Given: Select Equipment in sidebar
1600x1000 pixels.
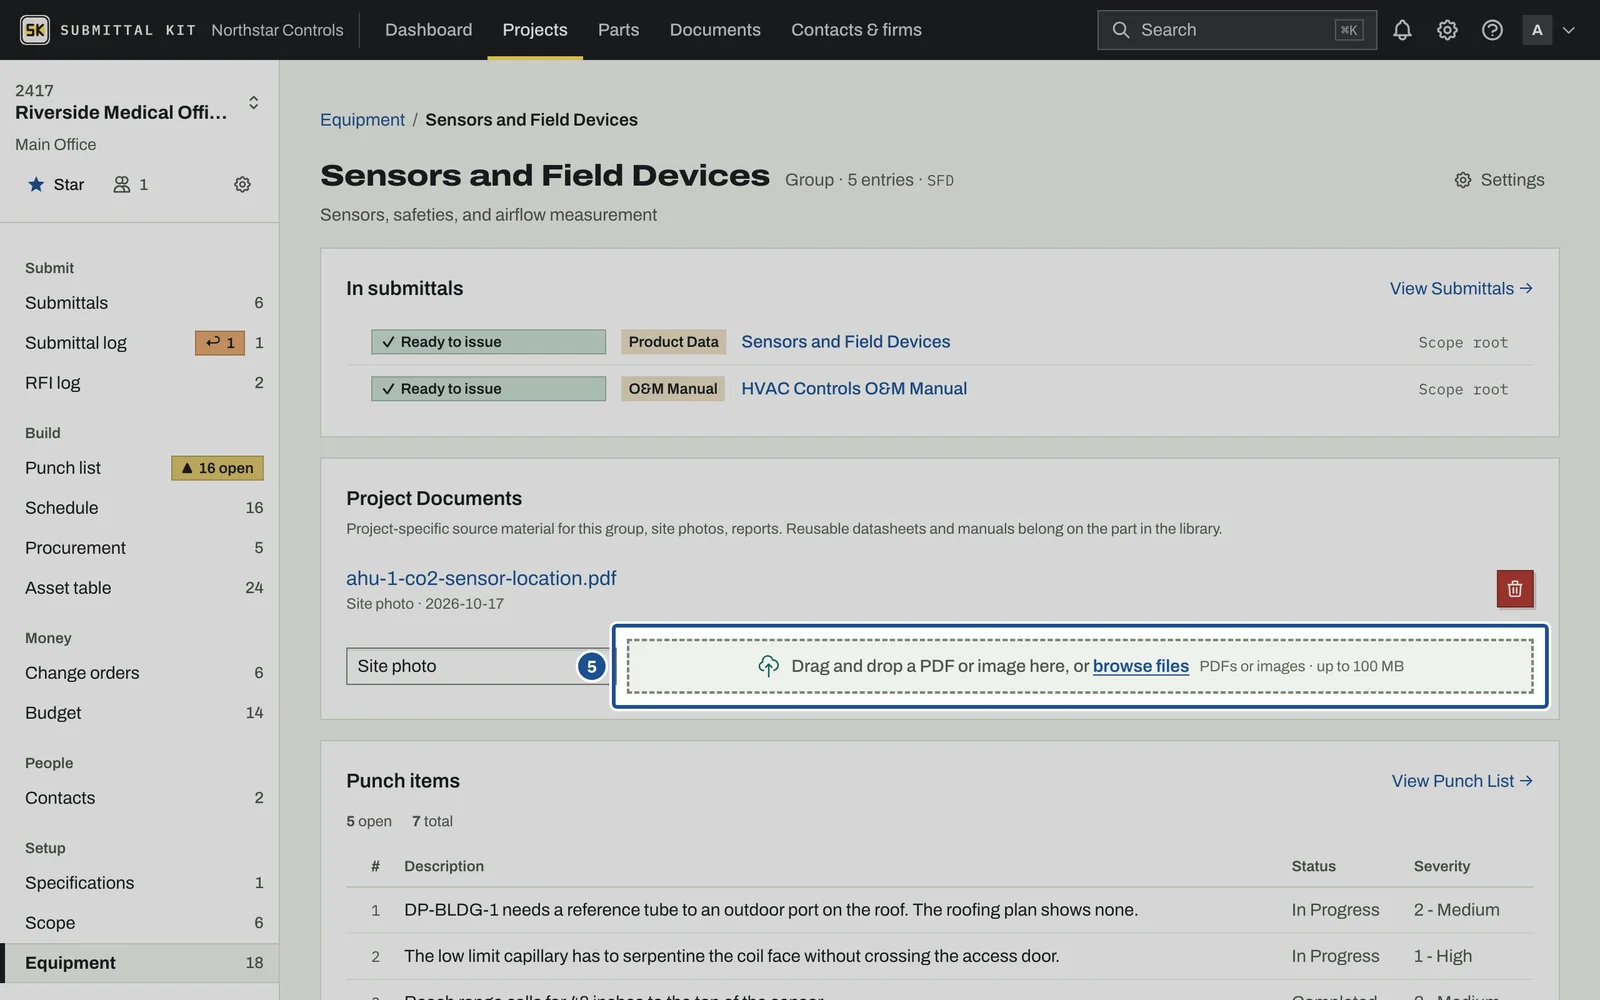Looking at the screenshot, I should pos(140,963).
